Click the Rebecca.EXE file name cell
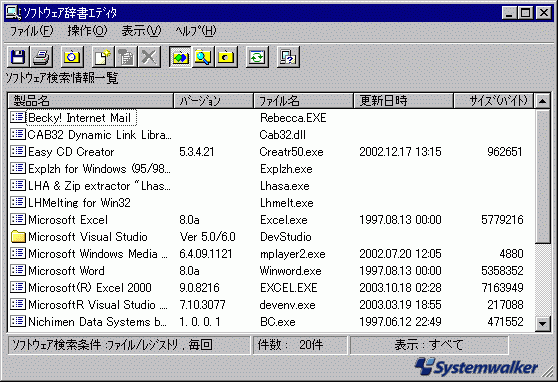 pyautogui.click(x=293, y=118)
